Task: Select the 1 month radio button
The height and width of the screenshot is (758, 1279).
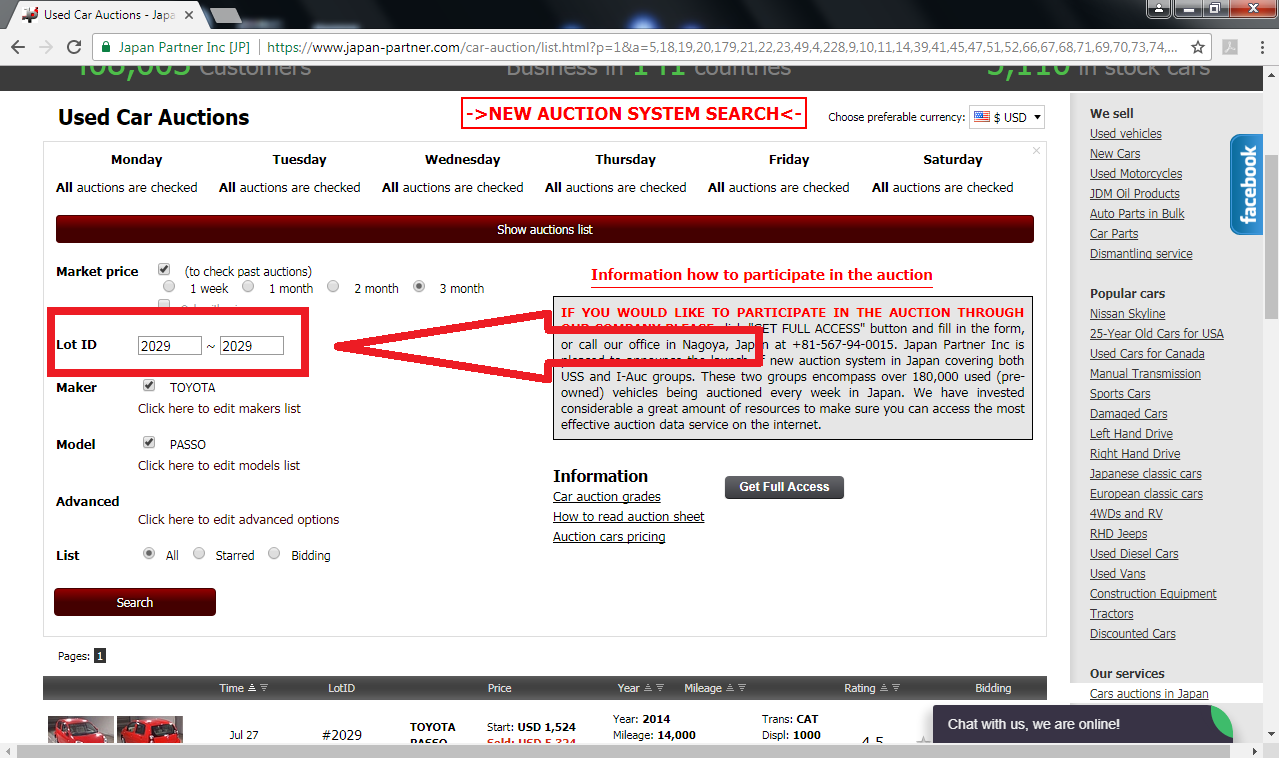Action: tap(248, 287)
